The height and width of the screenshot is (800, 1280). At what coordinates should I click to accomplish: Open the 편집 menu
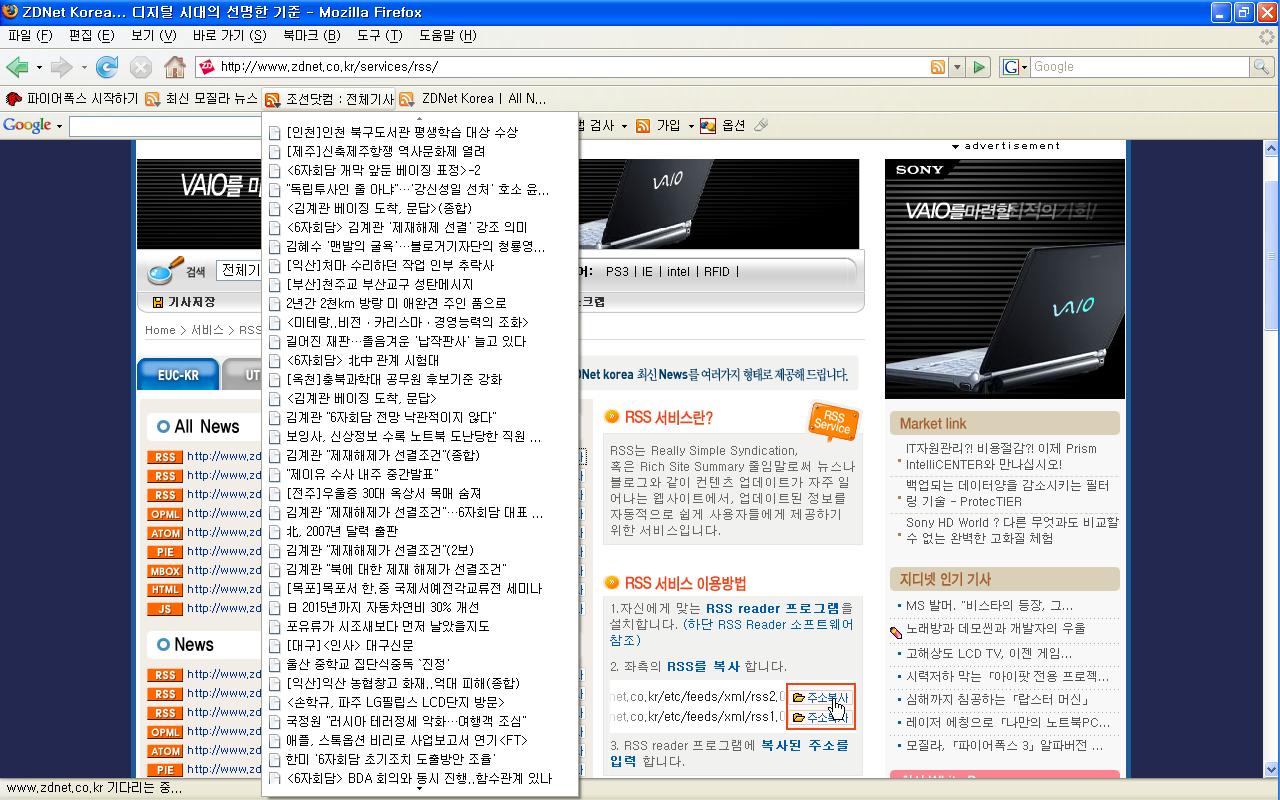(x=91, y=35)
